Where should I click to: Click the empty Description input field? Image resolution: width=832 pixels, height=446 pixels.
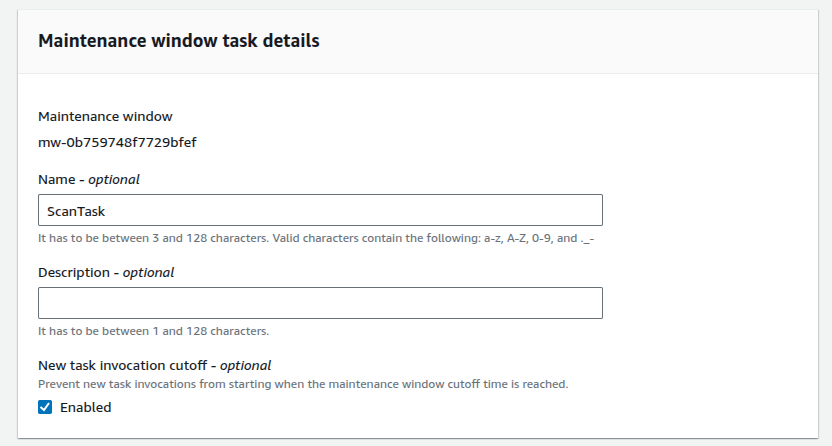coord(320,303)
